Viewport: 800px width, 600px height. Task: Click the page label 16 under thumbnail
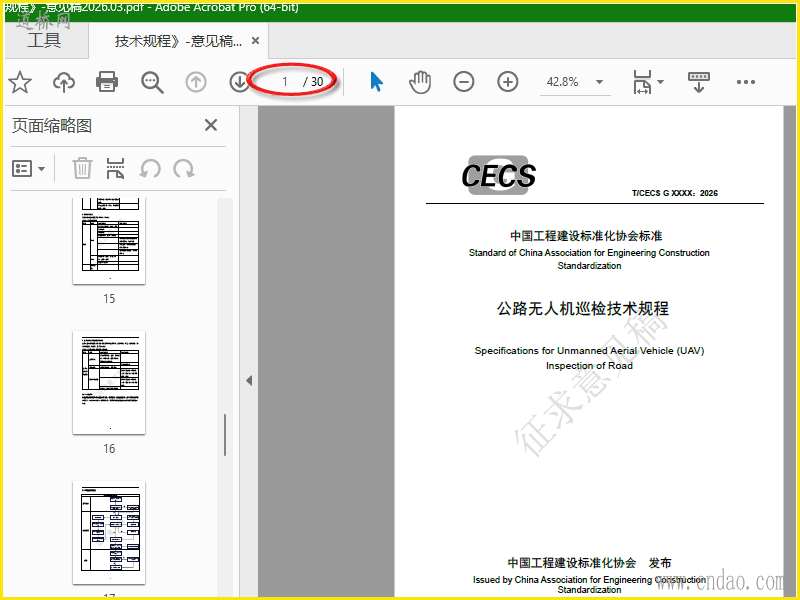[109, 448]
